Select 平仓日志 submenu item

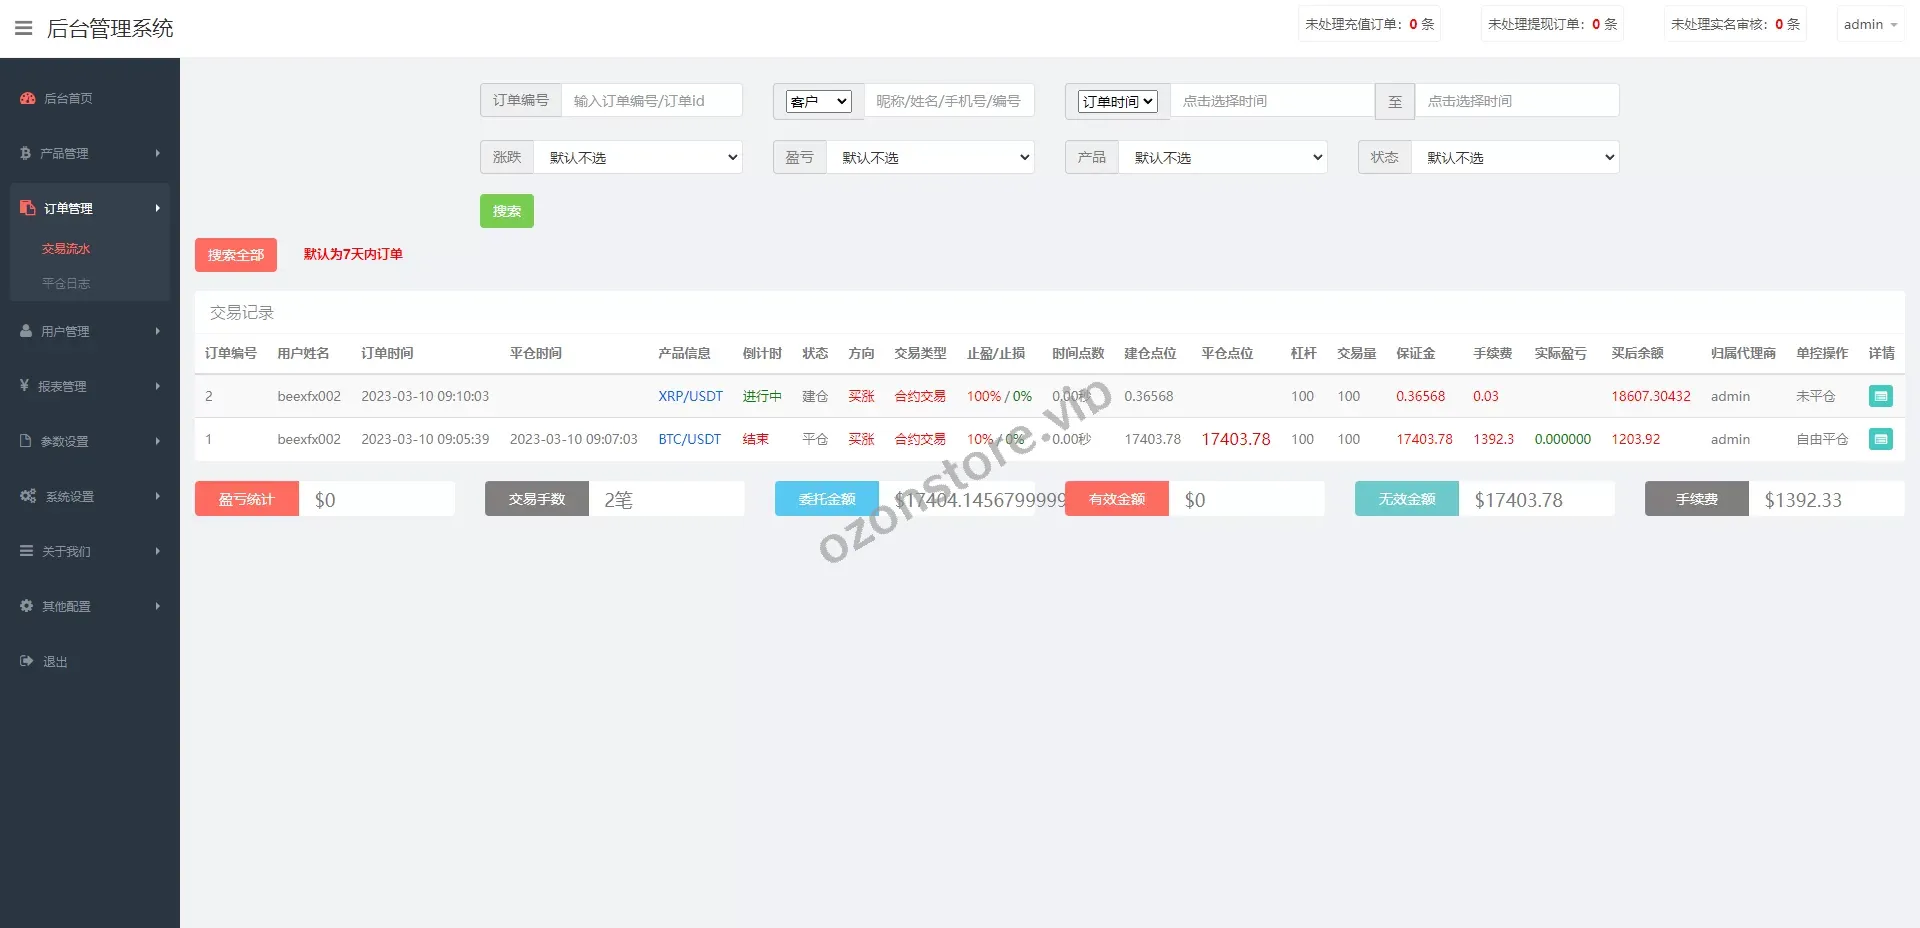click(66, 283)
